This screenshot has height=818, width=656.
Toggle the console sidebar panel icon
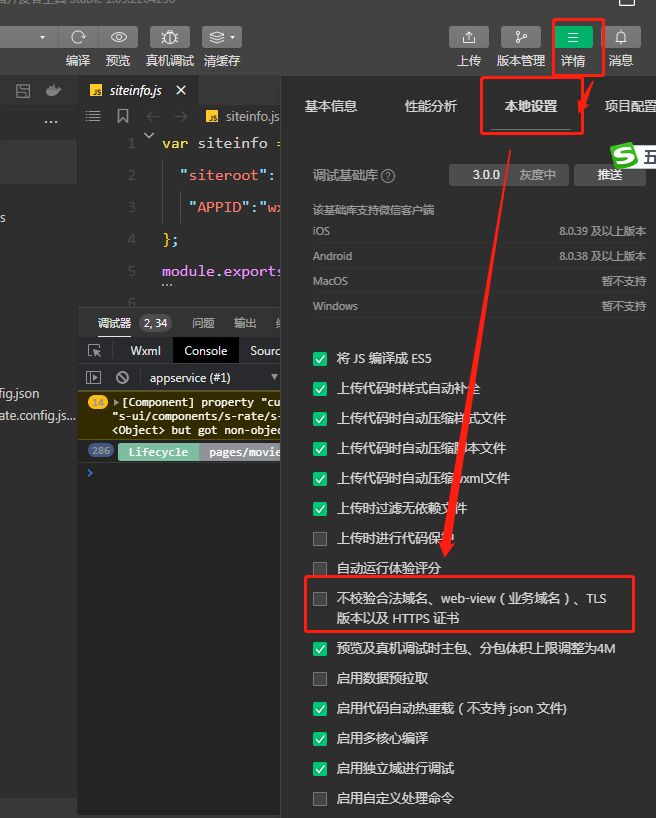[x=93, y=377]
